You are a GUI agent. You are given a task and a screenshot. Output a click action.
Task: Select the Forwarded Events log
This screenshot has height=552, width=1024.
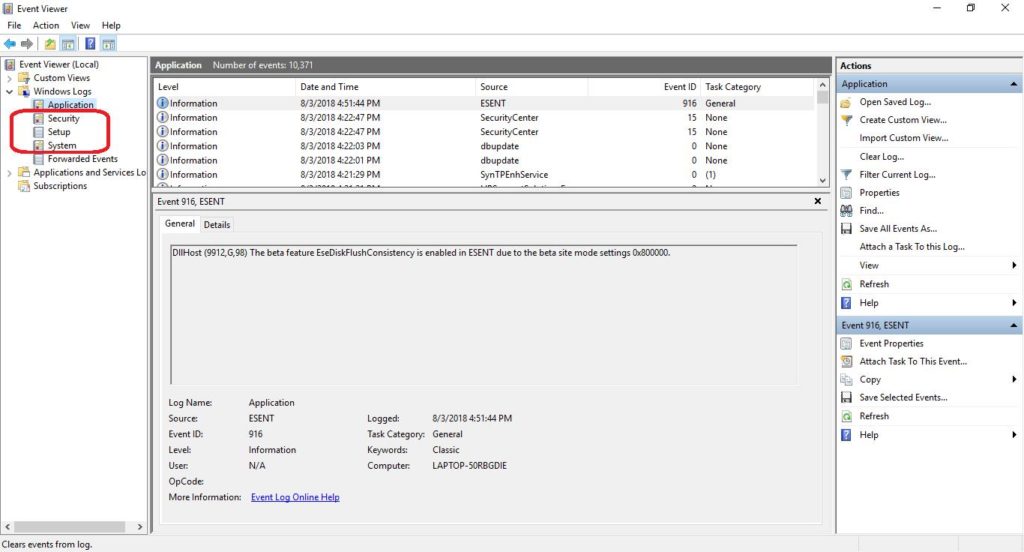pos(82,159)
